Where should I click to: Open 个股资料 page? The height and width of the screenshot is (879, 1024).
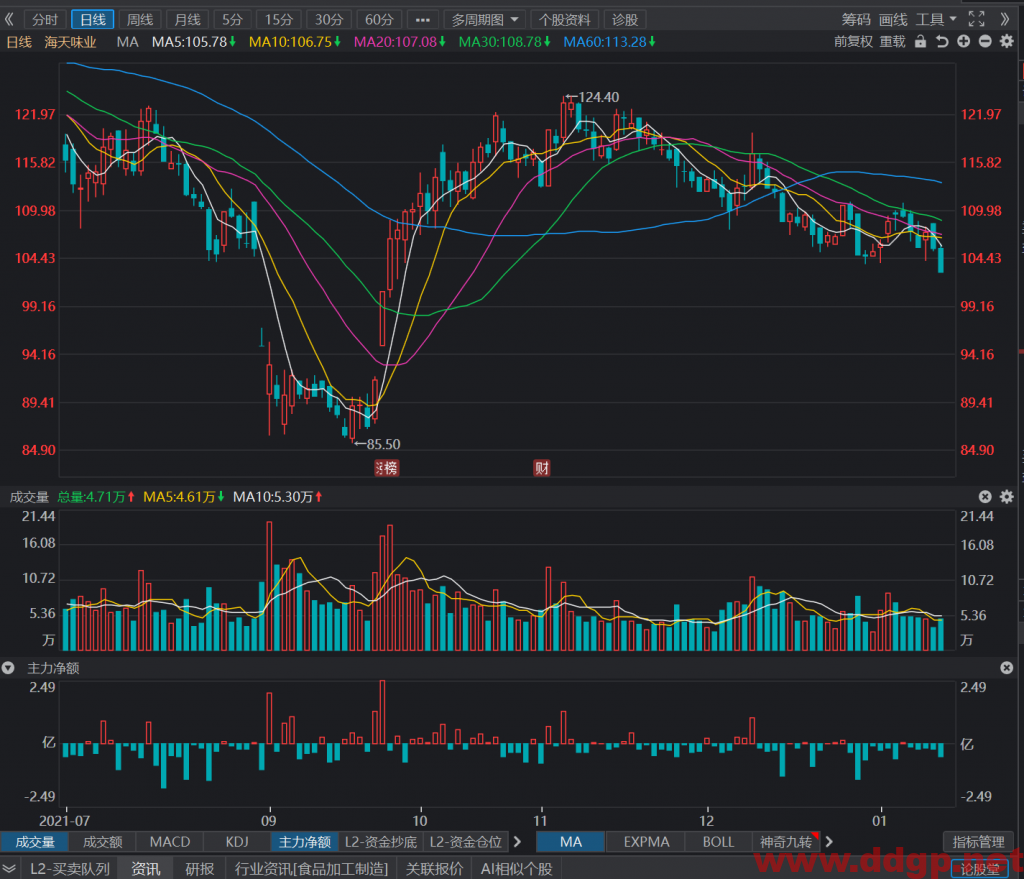(x=565, y=20)
